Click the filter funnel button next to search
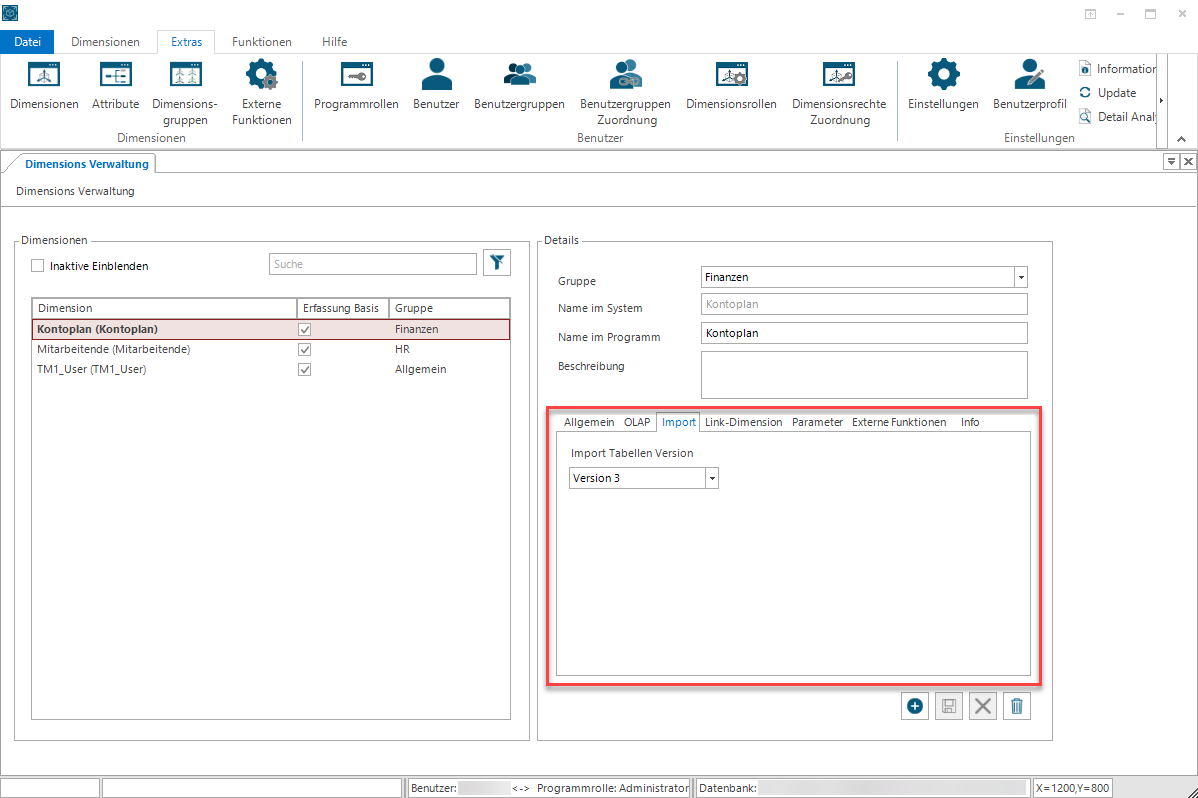The image size is (1198, 798). (x=497, y=263)
